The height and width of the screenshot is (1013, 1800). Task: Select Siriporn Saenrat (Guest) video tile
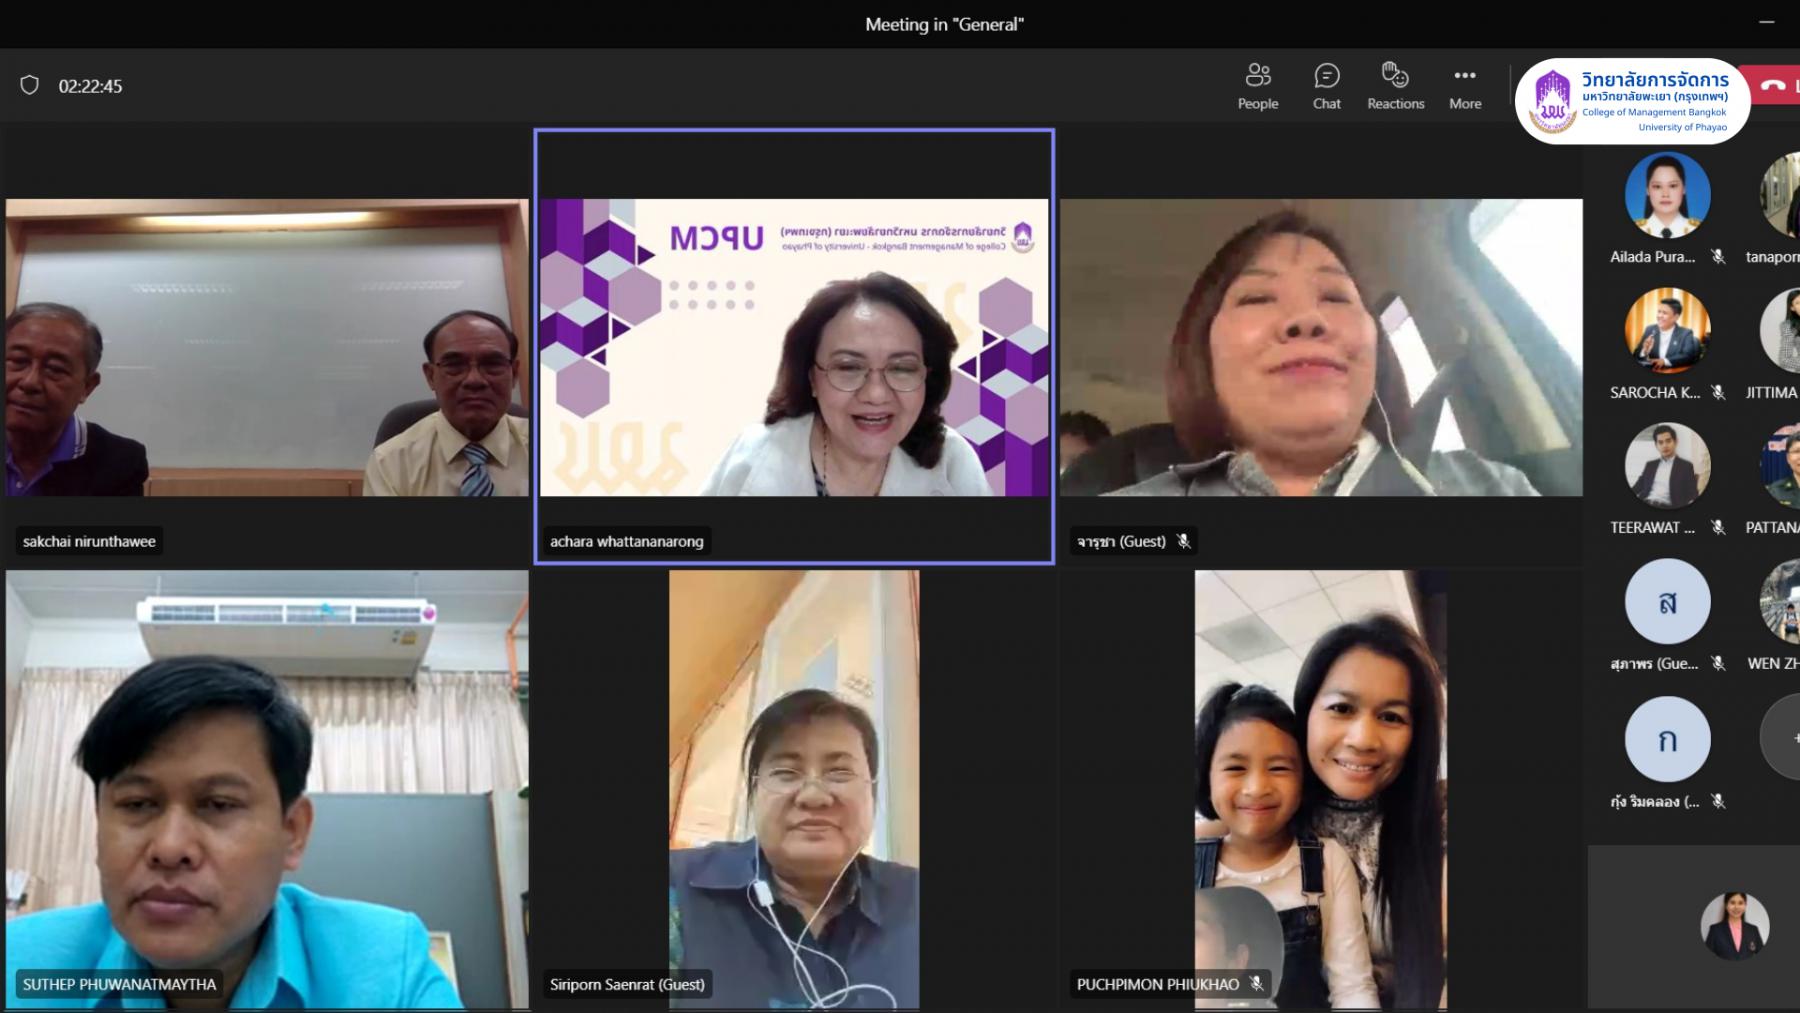[794, 789]
